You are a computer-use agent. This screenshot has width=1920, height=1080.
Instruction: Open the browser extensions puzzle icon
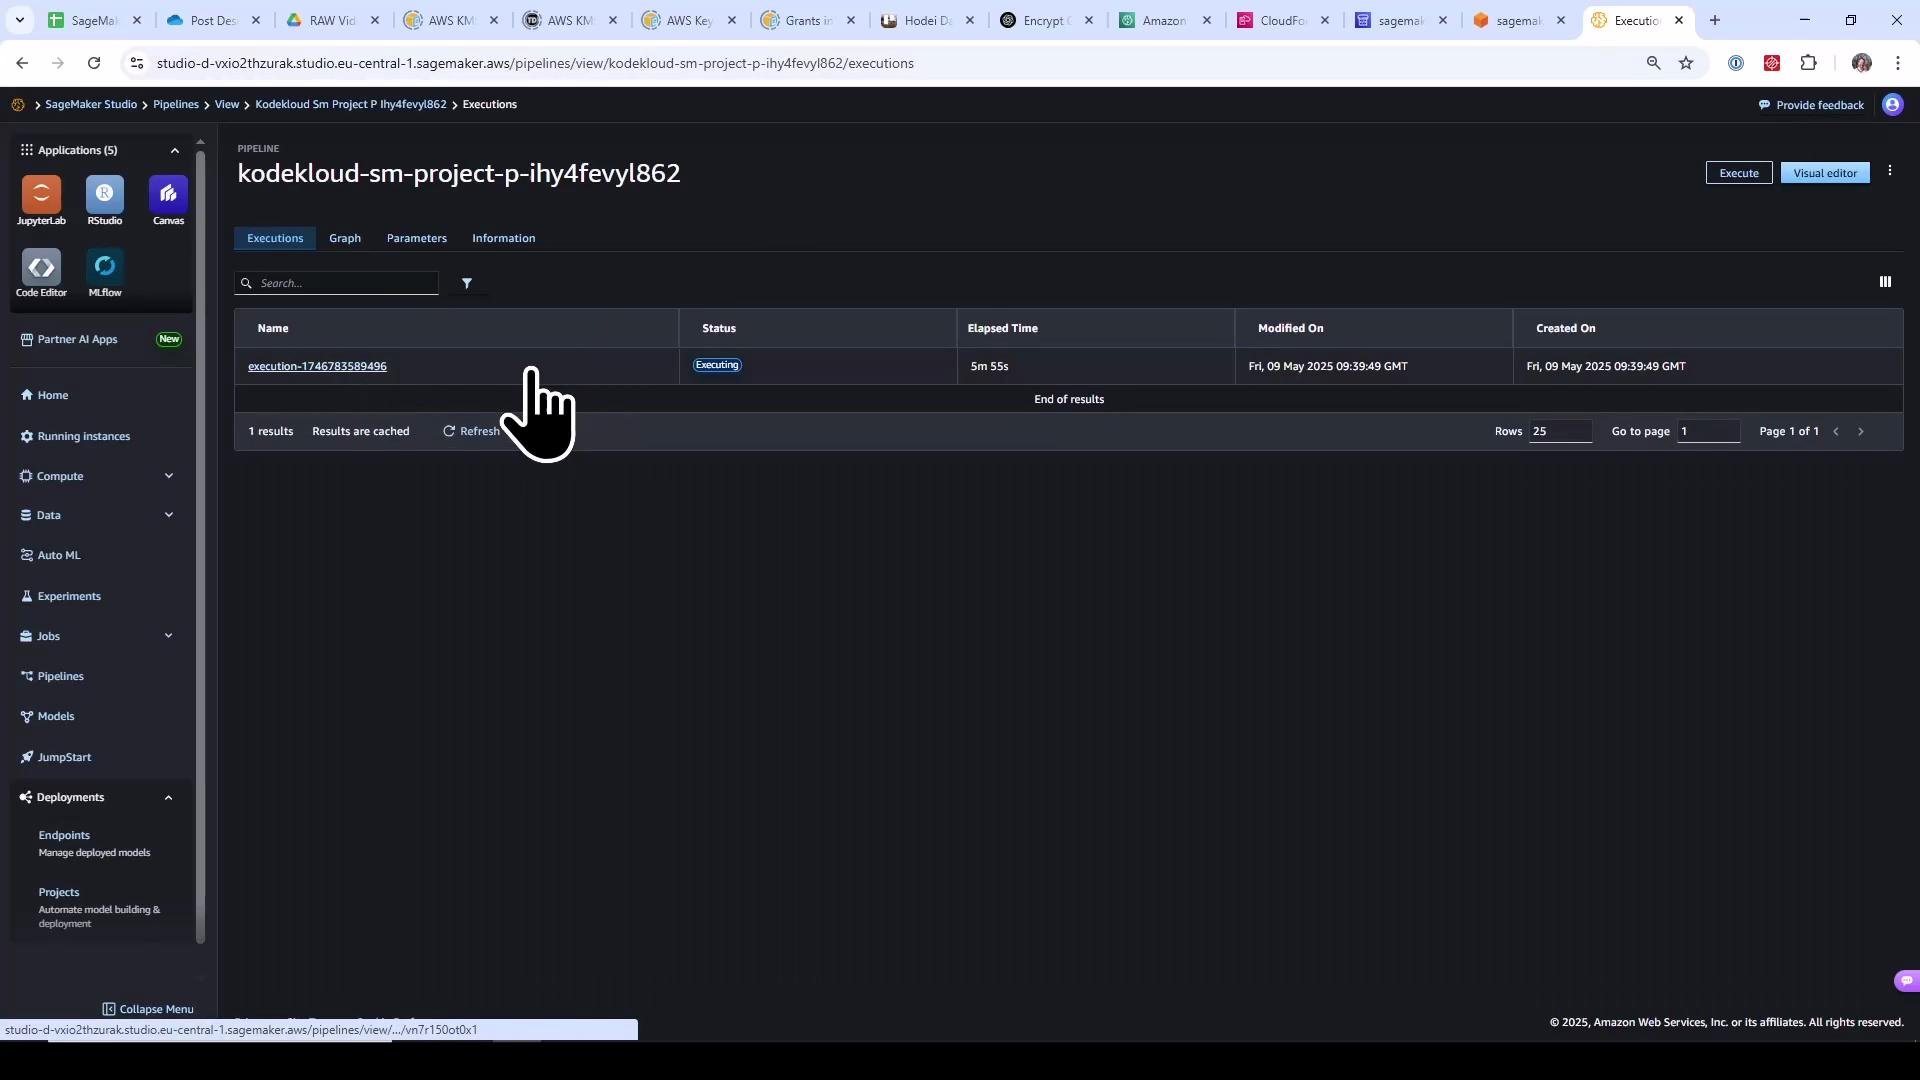(1808, 63)
